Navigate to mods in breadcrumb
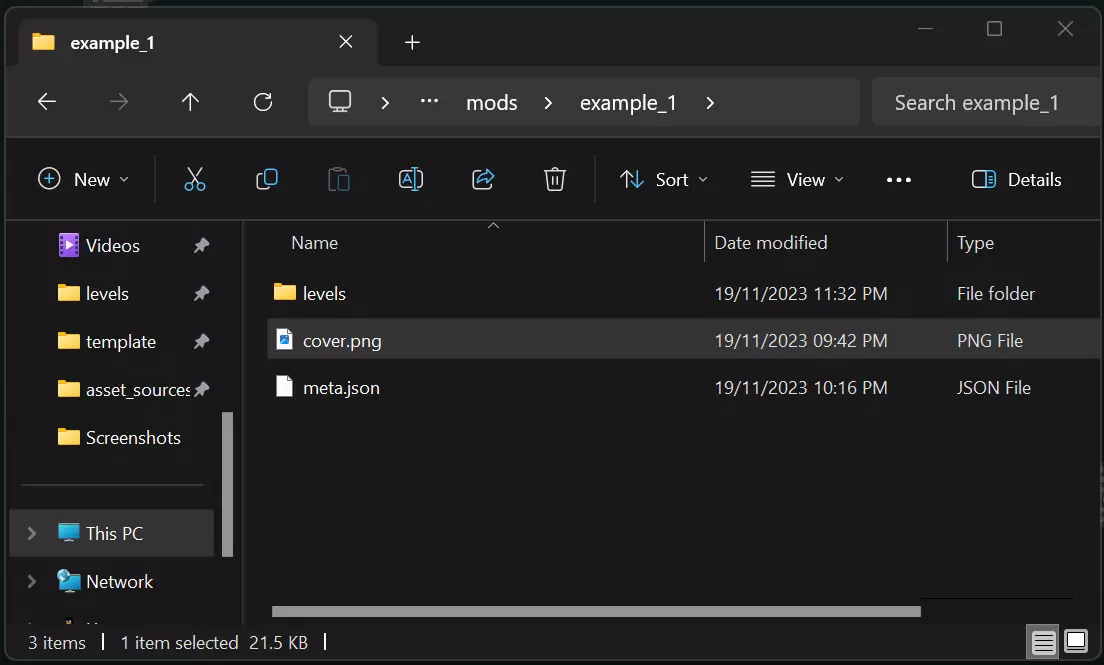1104x665 pixels. [491, 103]
